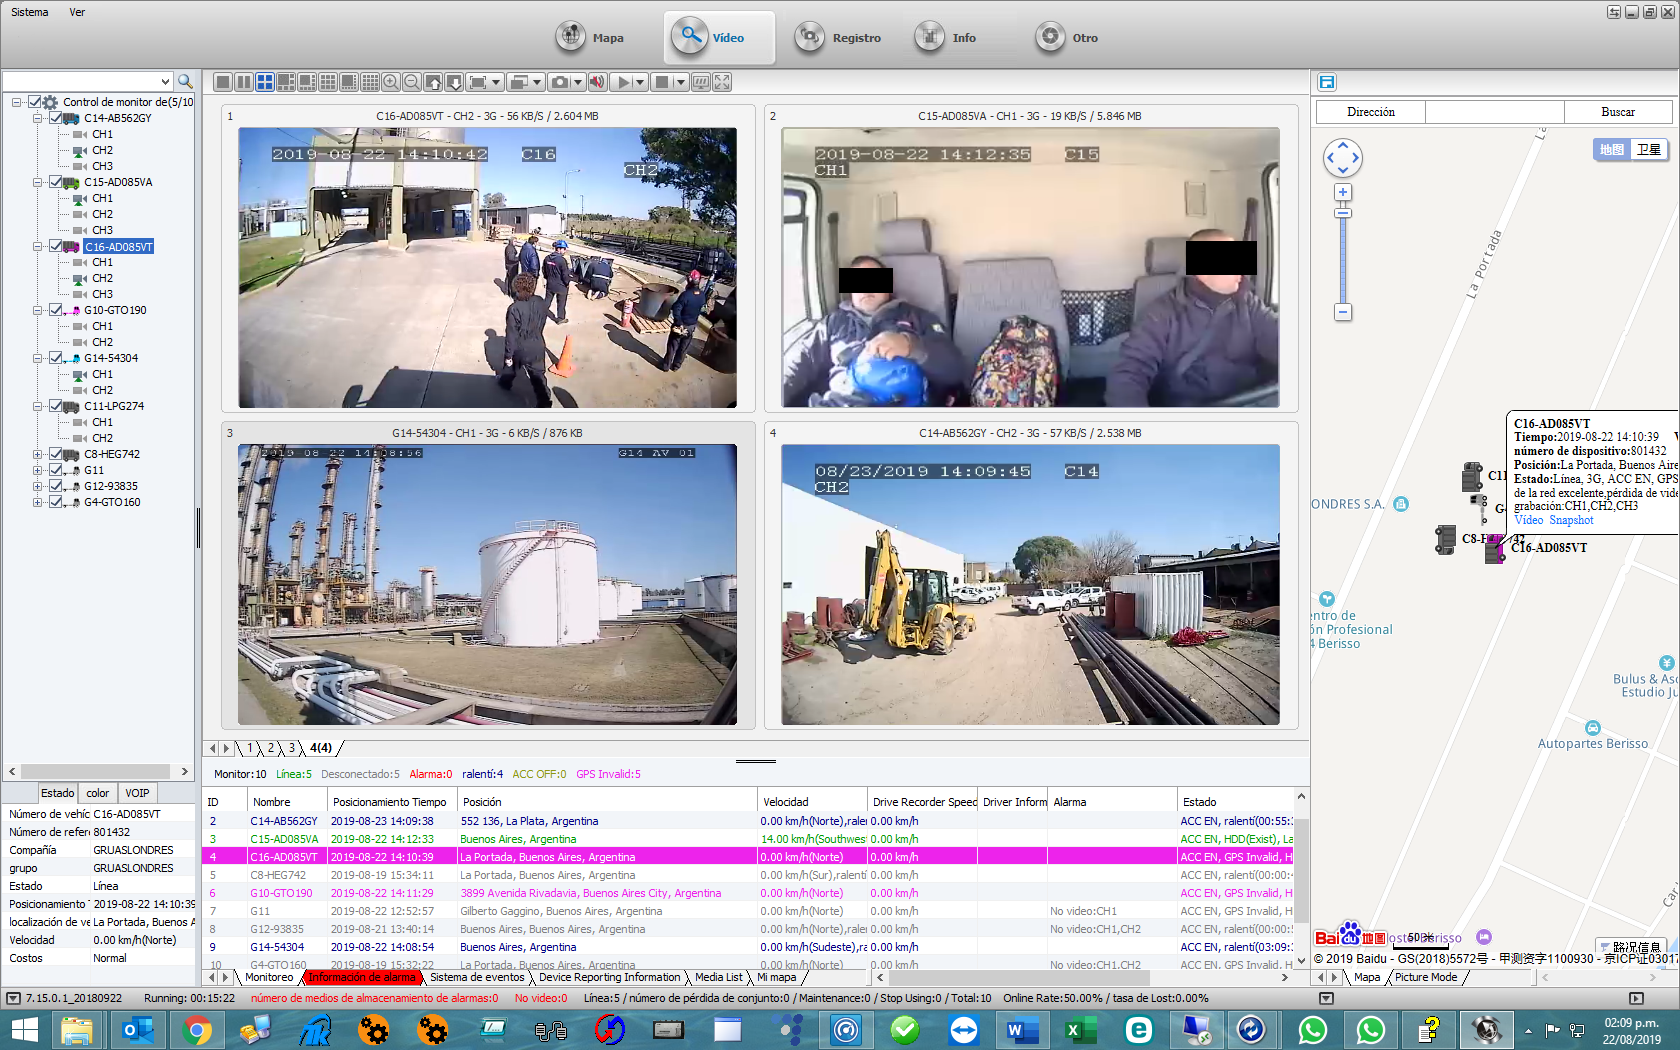Switch to the Sistema de eventos tab
This screenshot has height=1050, width=1680.
coord(477,977)
